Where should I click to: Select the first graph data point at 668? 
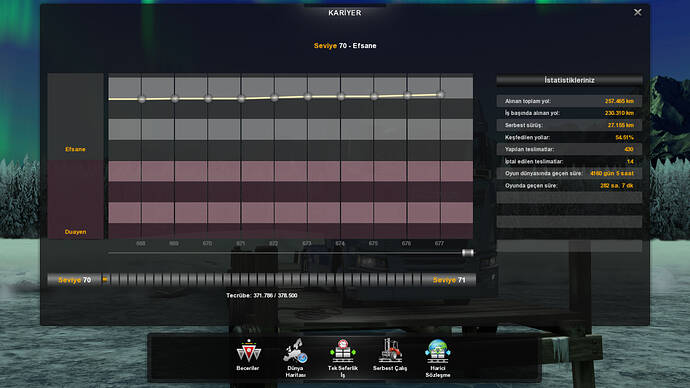click(x=142, y=99)
